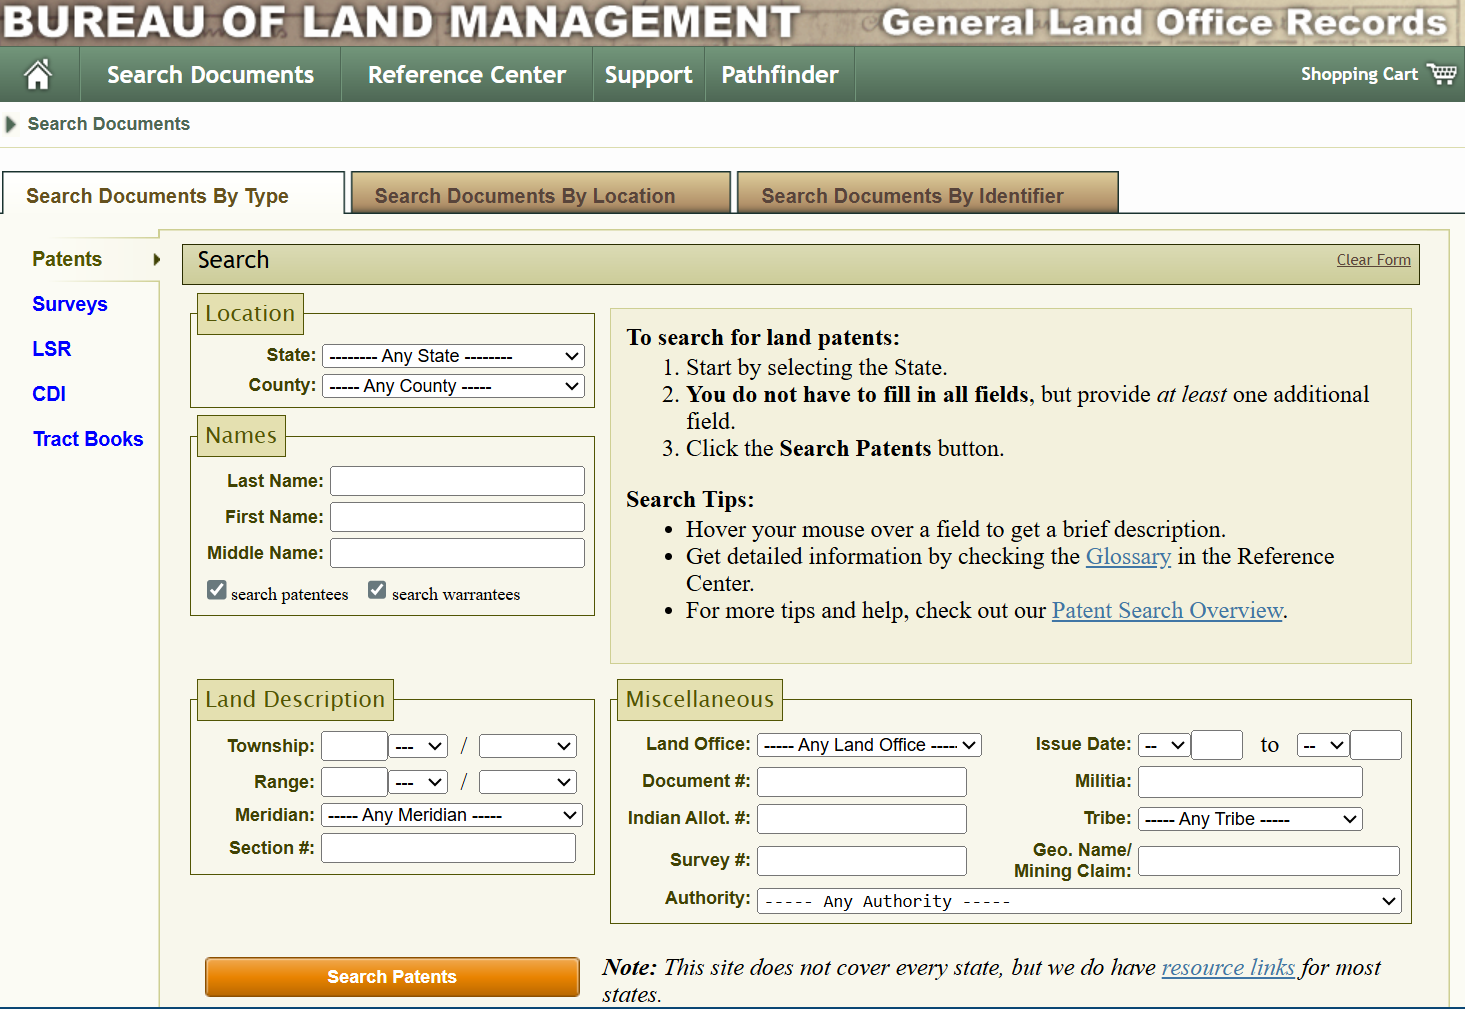1465x1009 pixels.
Task: Open the Tribe dropdown
Action: 1250,819
